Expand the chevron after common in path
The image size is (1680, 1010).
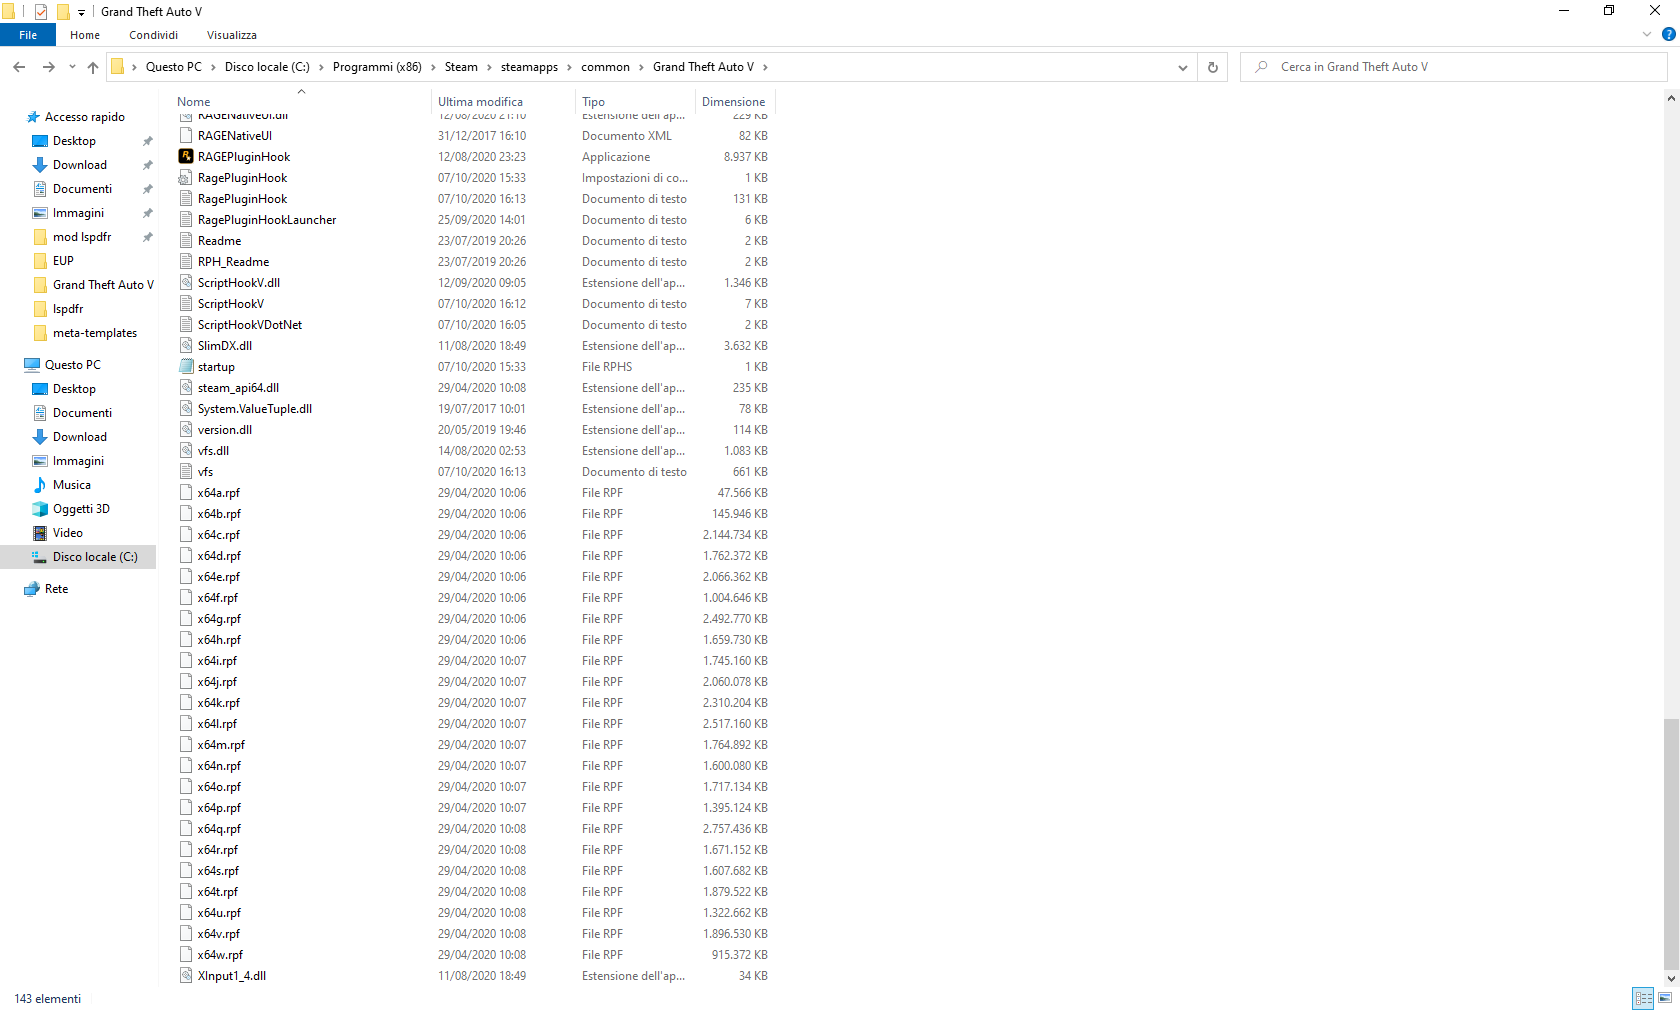pos(641,67)
